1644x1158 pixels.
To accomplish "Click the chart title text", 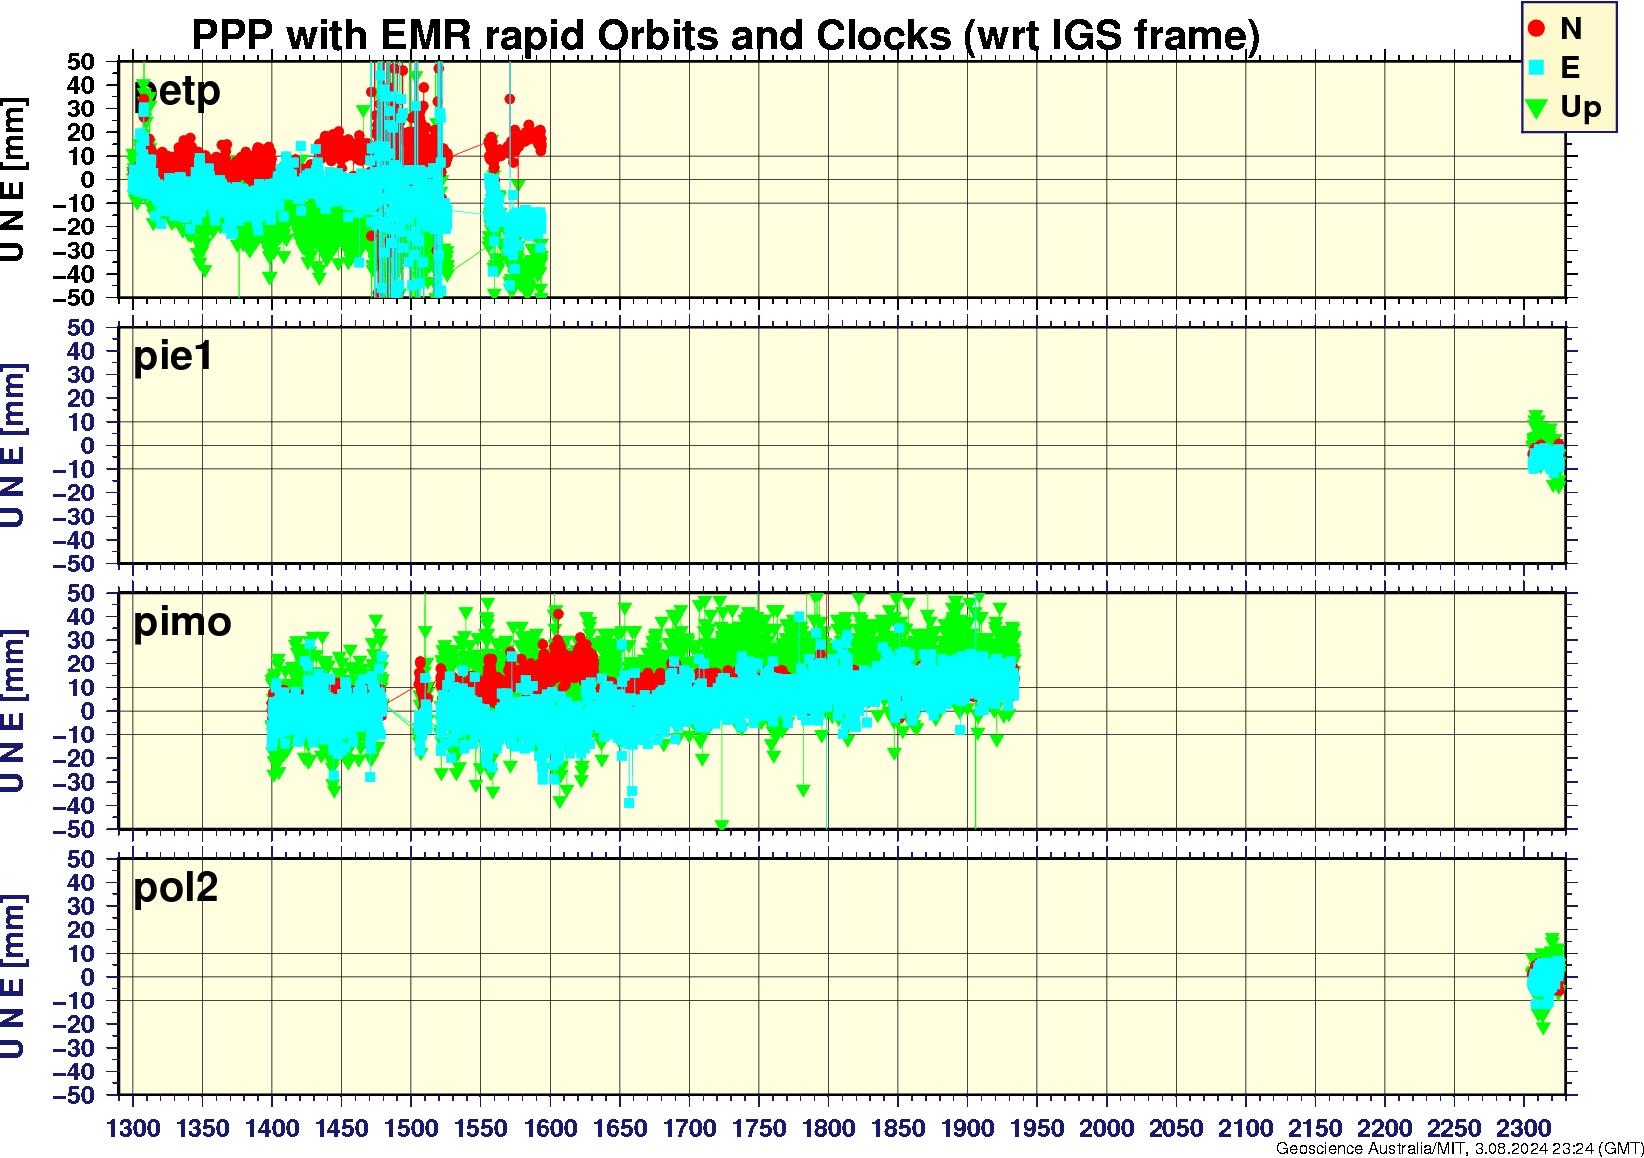I will tap(725, 36).
